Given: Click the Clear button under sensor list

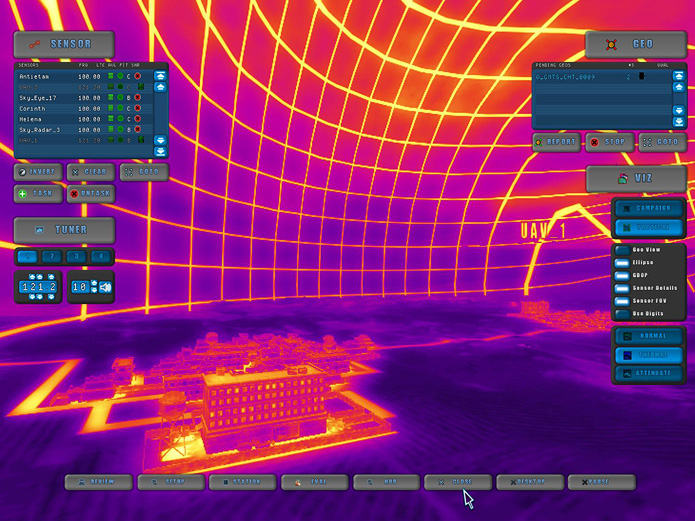Looking at the screenshot, I should pyautogui.click(x=90, y=172).
